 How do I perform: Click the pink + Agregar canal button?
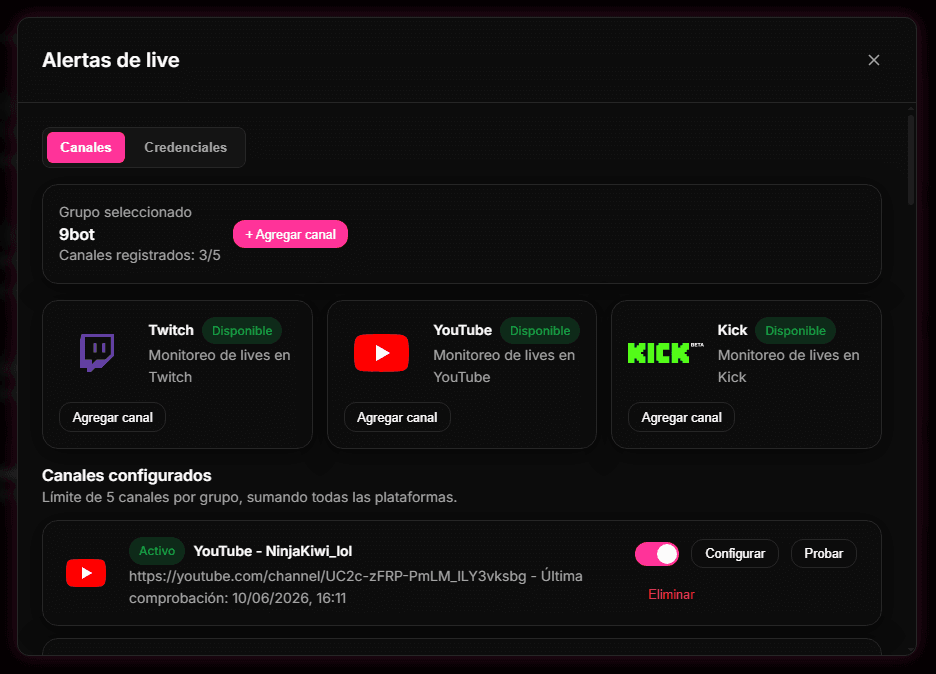290,235
